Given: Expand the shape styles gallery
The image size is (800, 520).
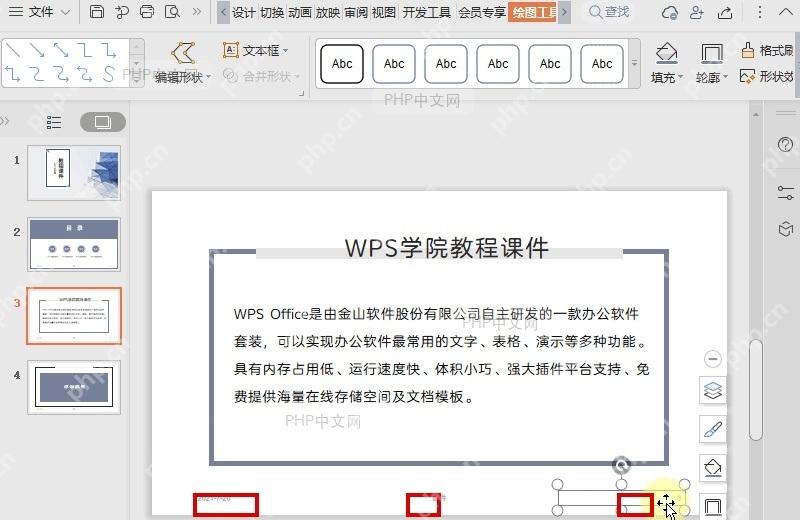Looking at the screenshot, I should 634,63.
